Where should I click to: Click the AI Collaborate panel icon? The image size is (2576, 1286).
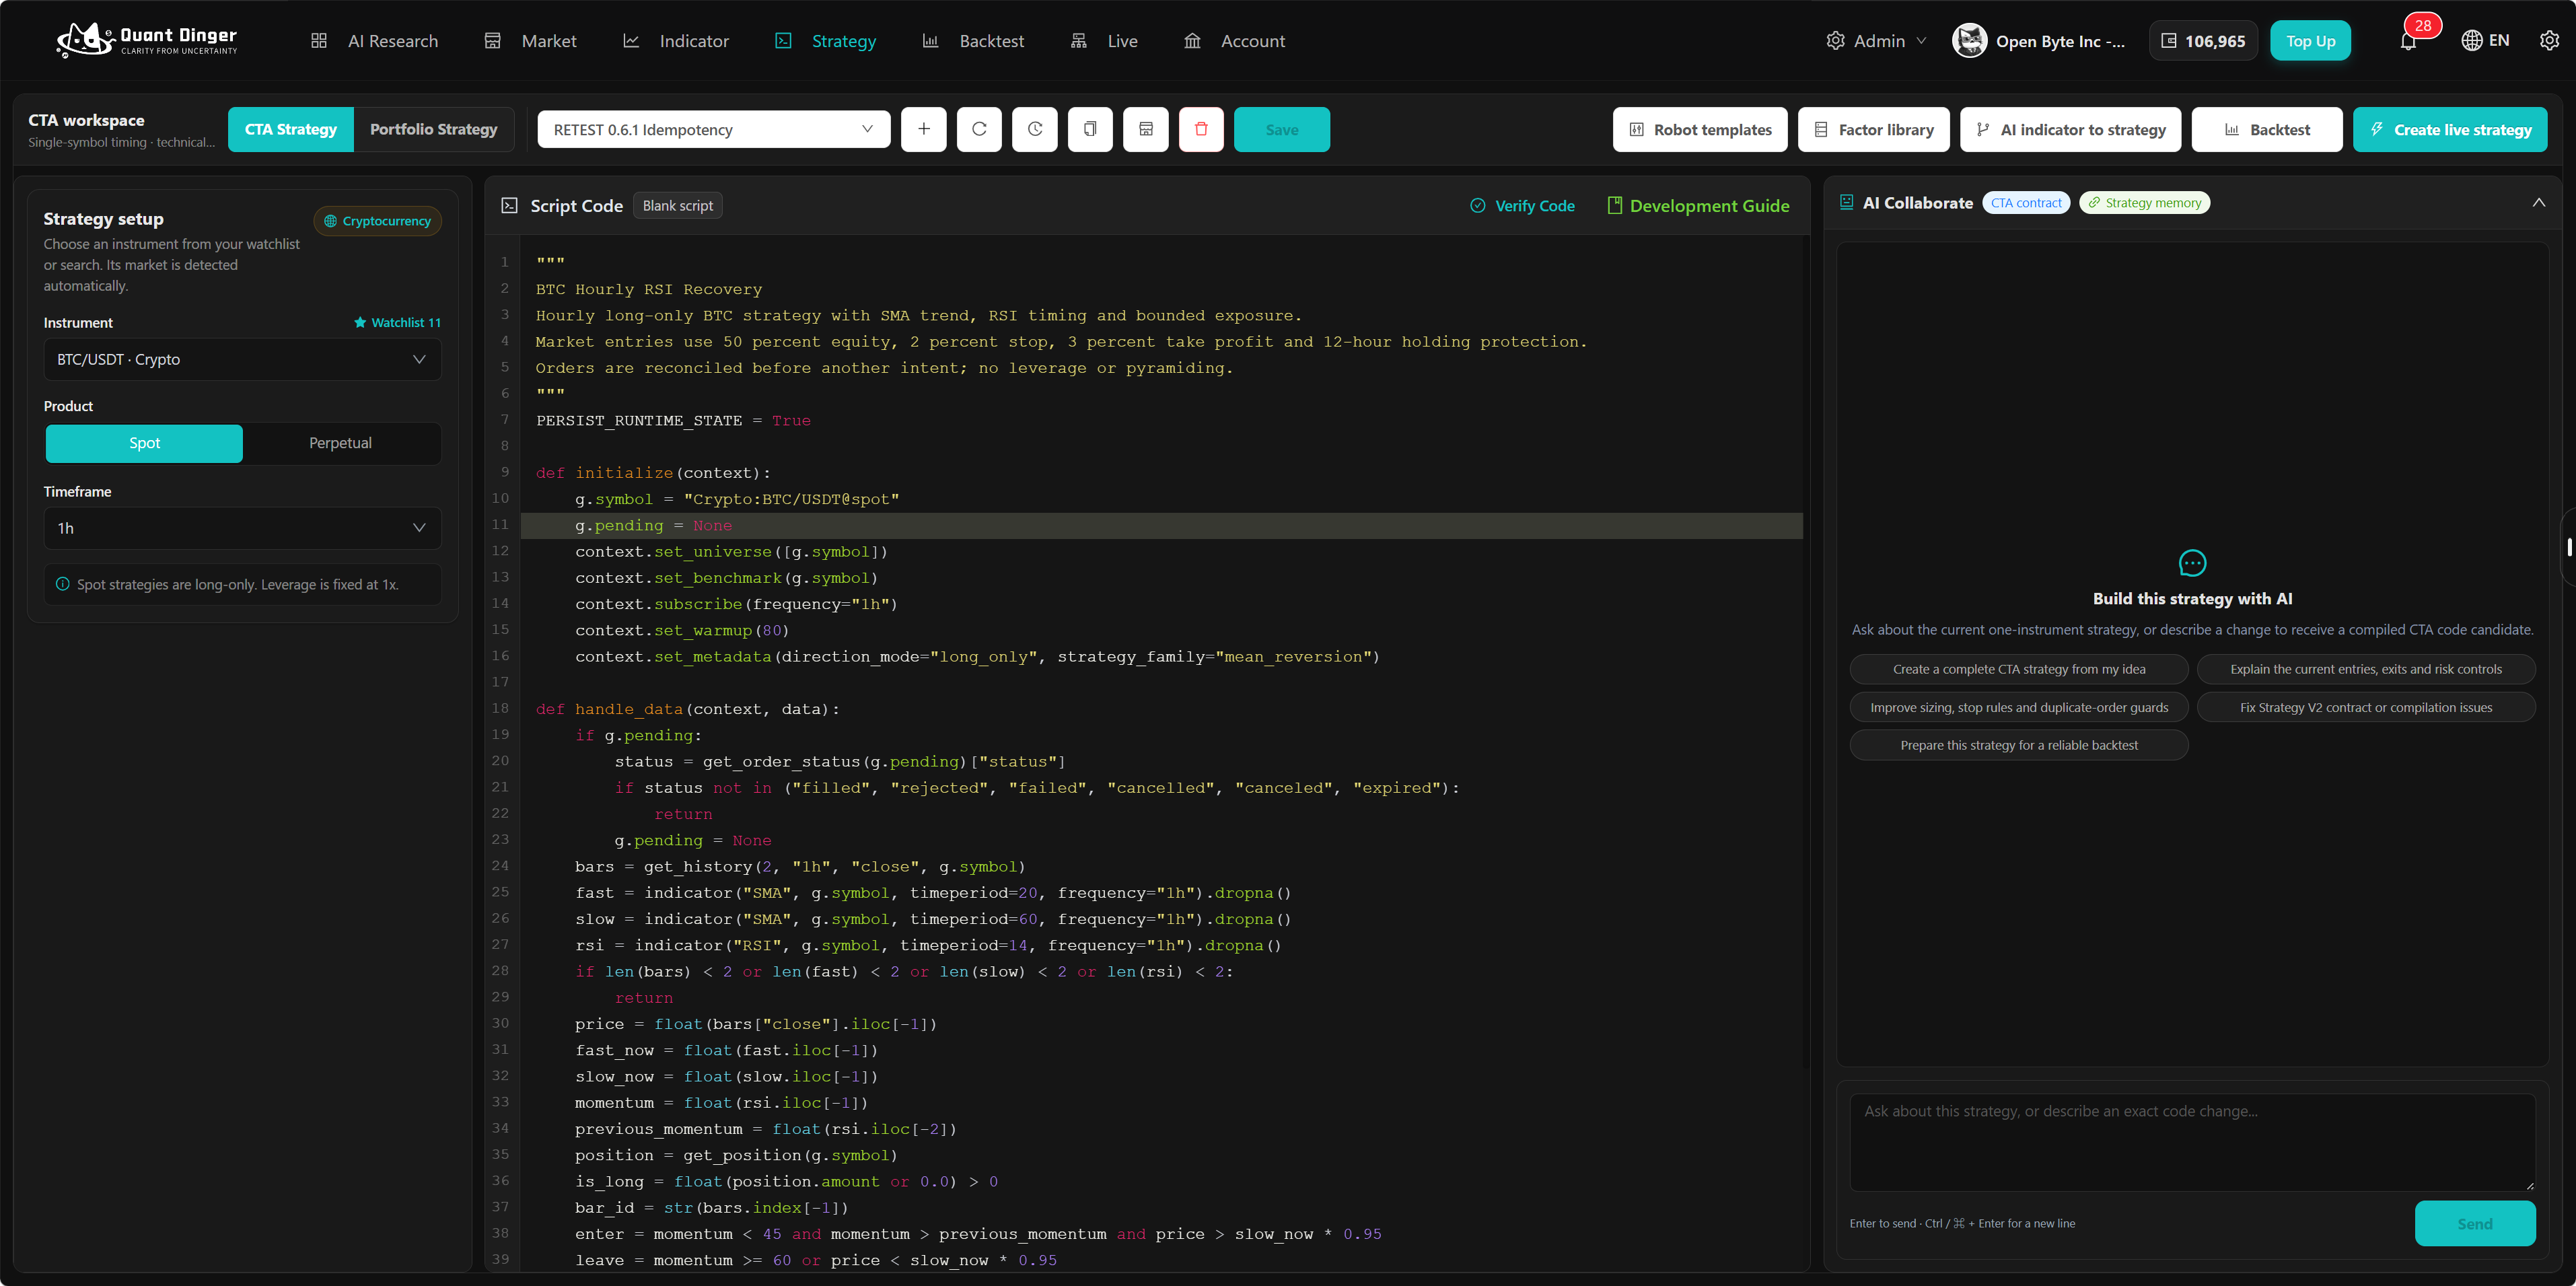pos(1846,202)
